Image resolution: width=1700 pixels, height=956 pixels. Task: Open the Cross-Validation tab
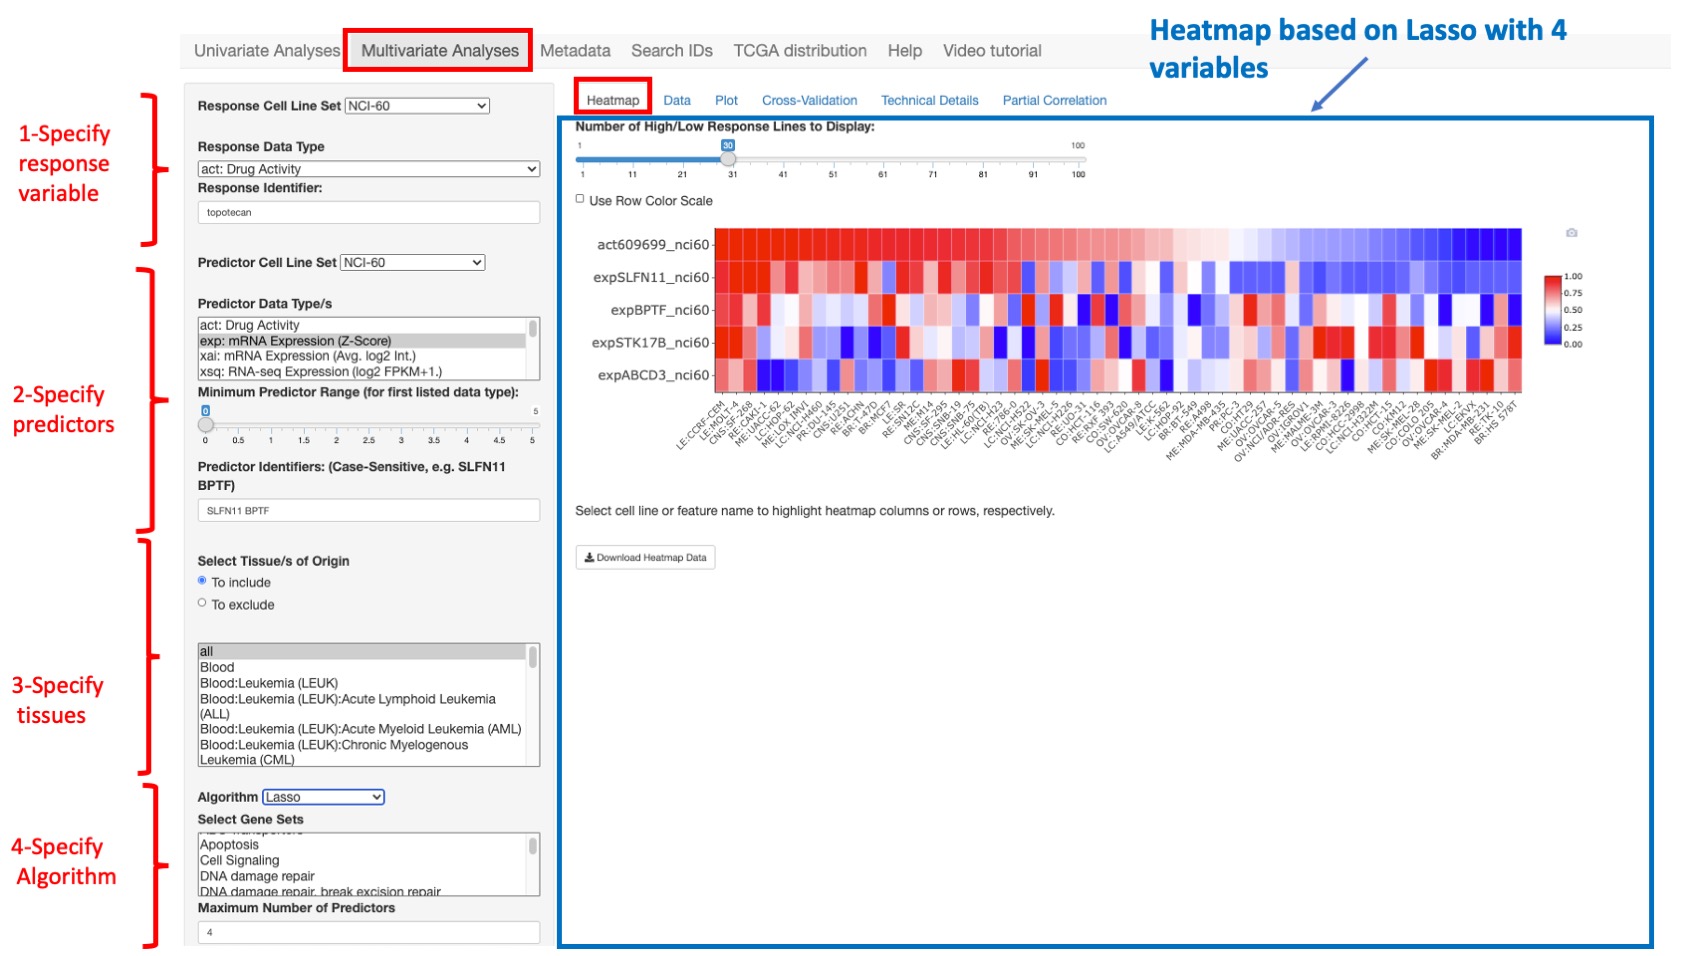pyautogui.click(x=809, y=100)
